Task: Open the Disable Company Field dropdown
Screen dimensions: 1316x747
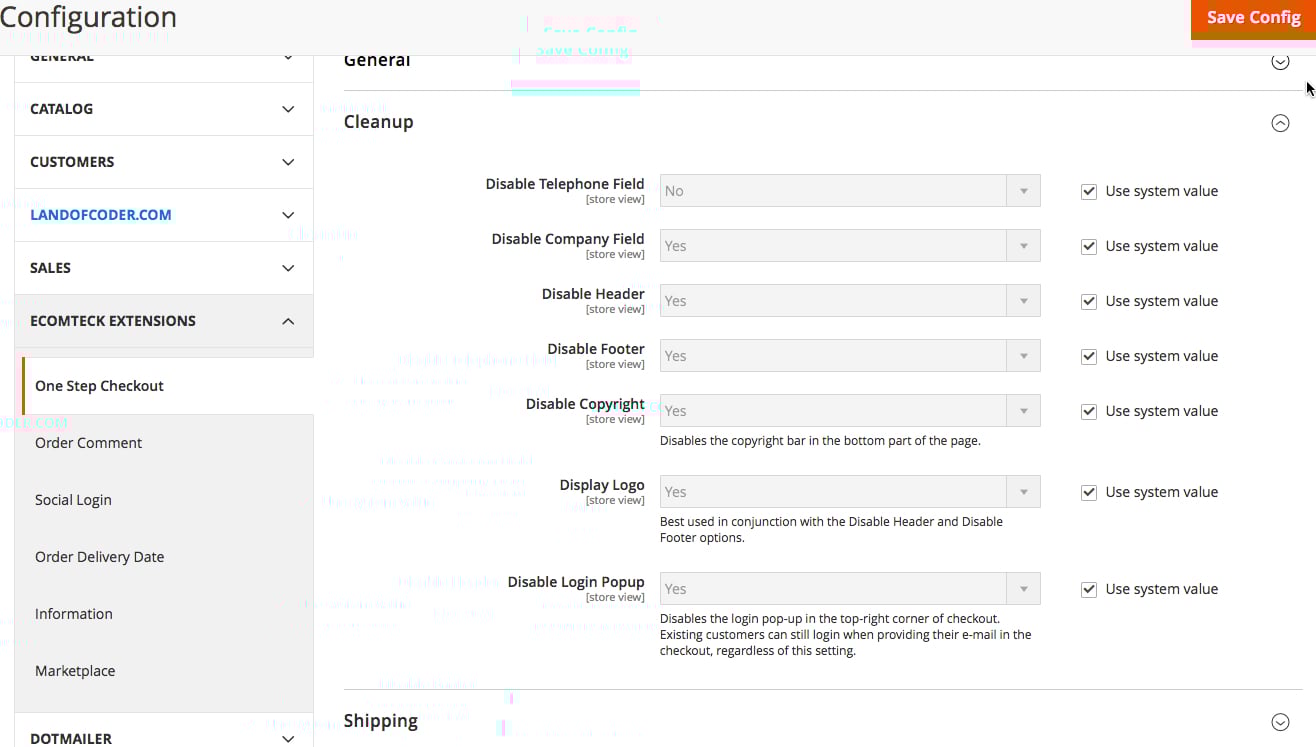Action: pyautogui.click(x=850, y=246)
